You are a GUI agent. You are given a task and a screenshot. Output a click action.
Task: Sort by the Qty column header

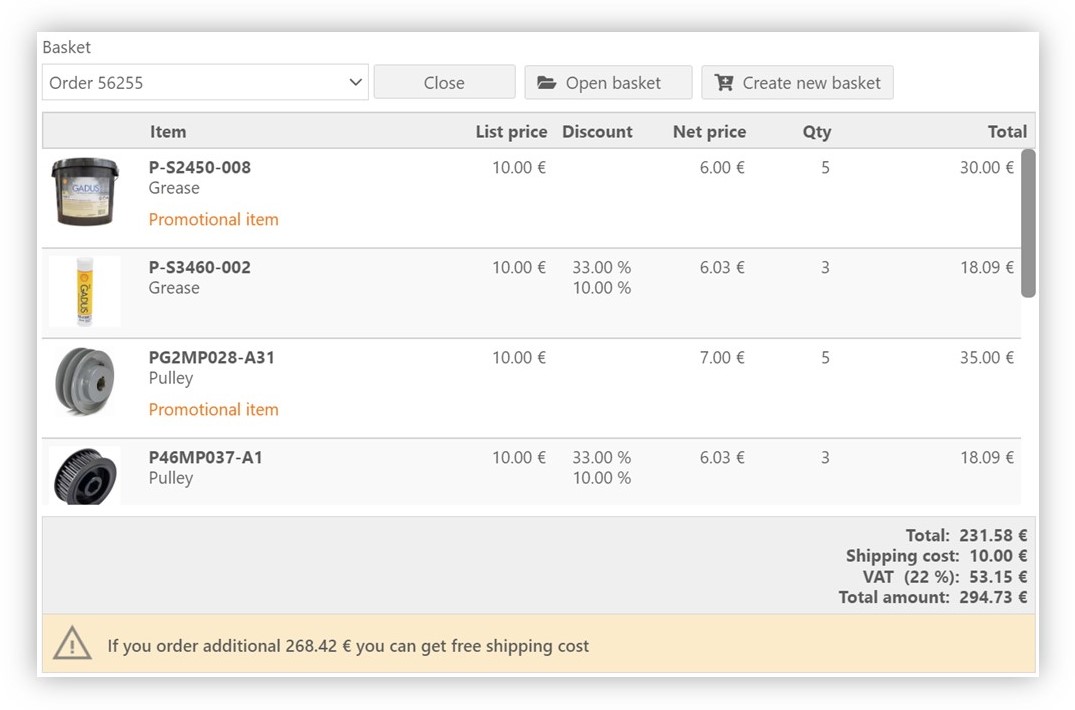click(816, 131)
